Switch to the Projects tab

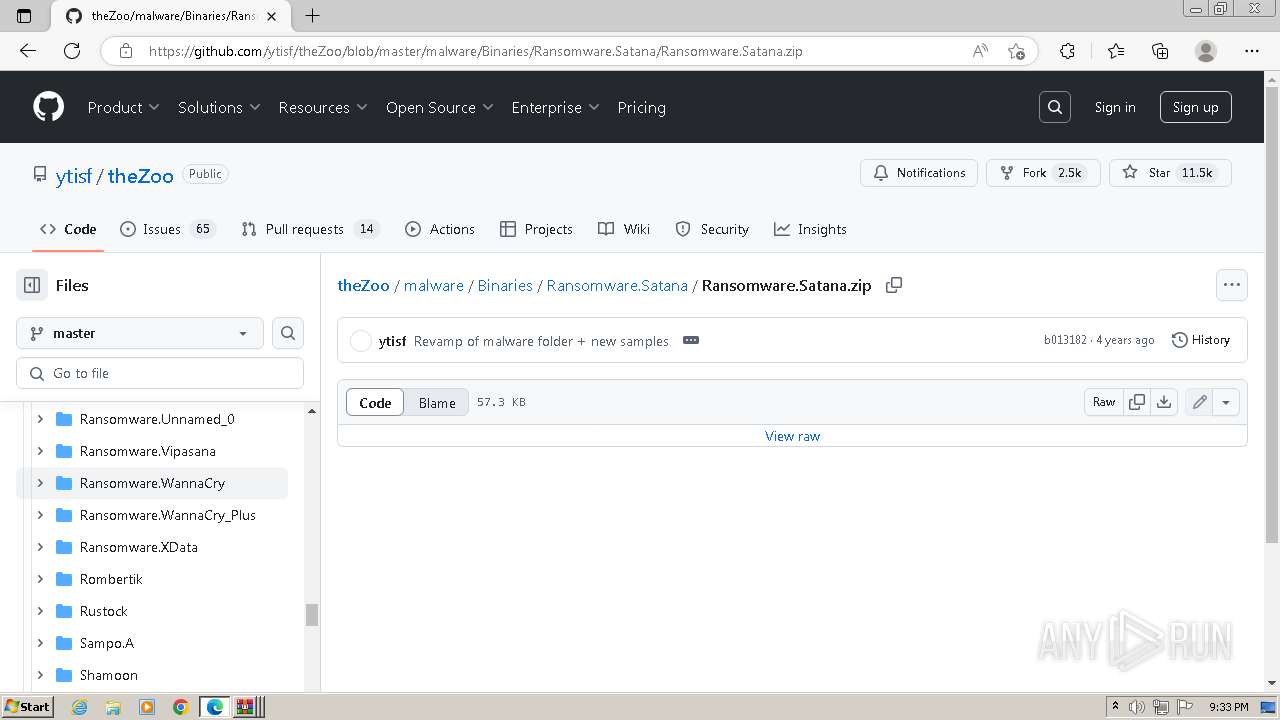[536, 229]
